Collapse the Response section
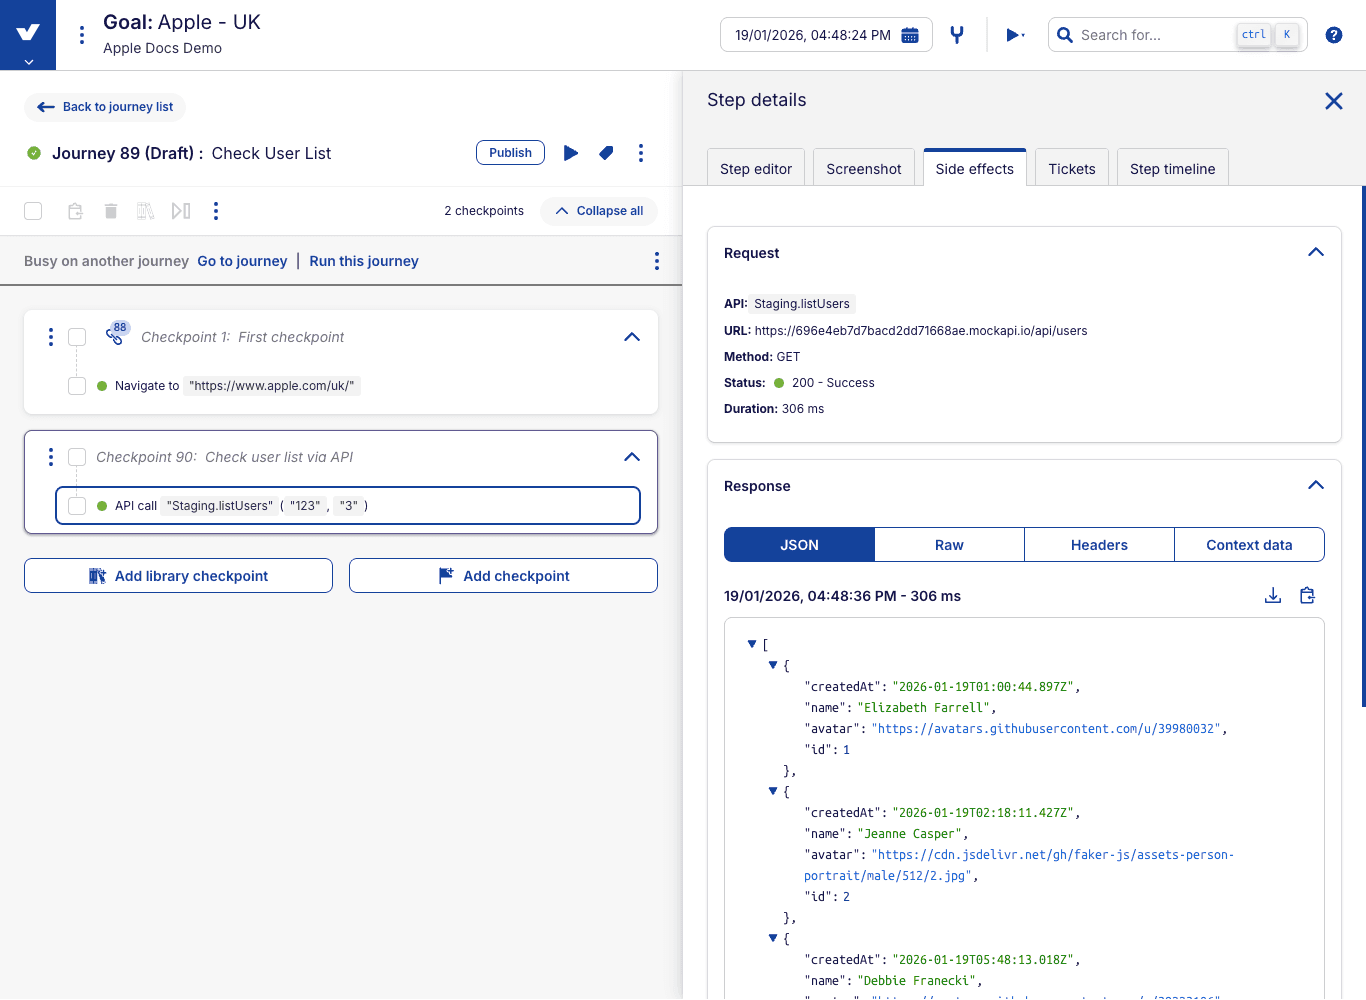Viewport: 1366px width, 1000px height. point(1316,485)
